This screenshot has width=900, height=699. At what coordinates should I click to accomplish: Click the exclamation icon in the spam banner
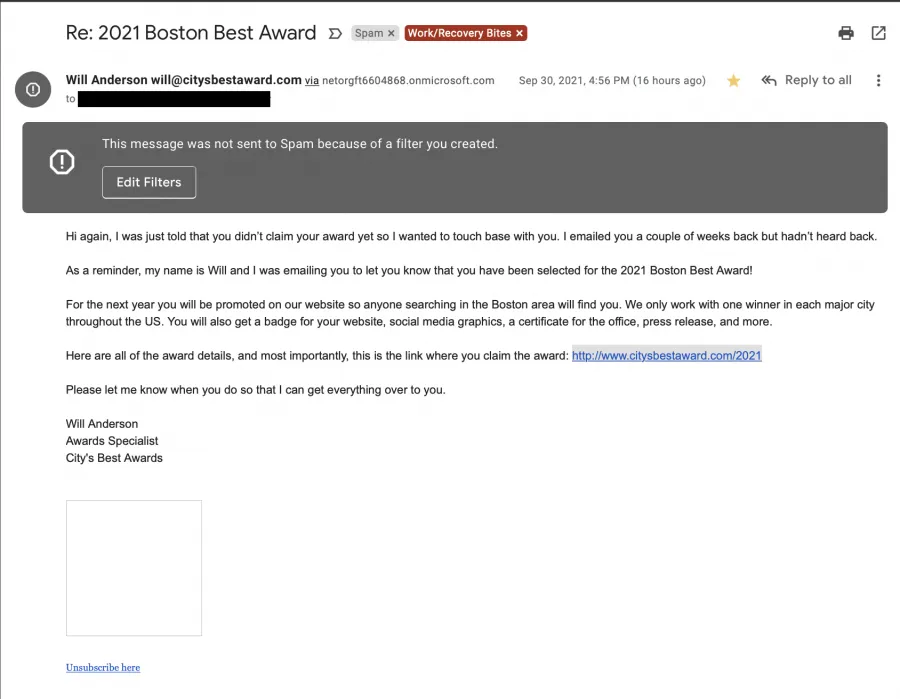pos(62,162)
